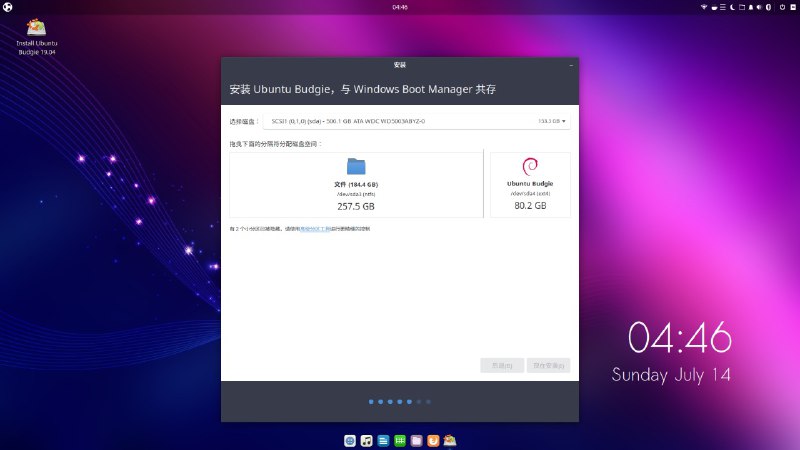The height and width of the screenshot is (450, 800).
Task: Click the window/places icon in the panel
Action: 742,7
